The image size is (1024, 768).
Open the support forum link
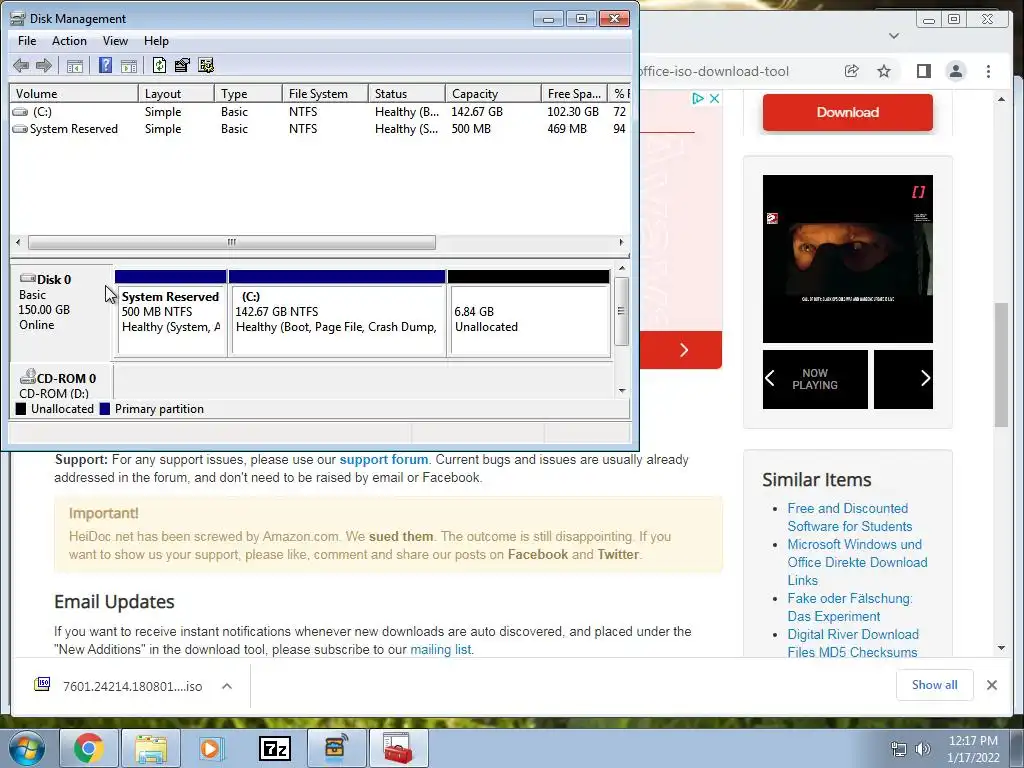point(383,460)
